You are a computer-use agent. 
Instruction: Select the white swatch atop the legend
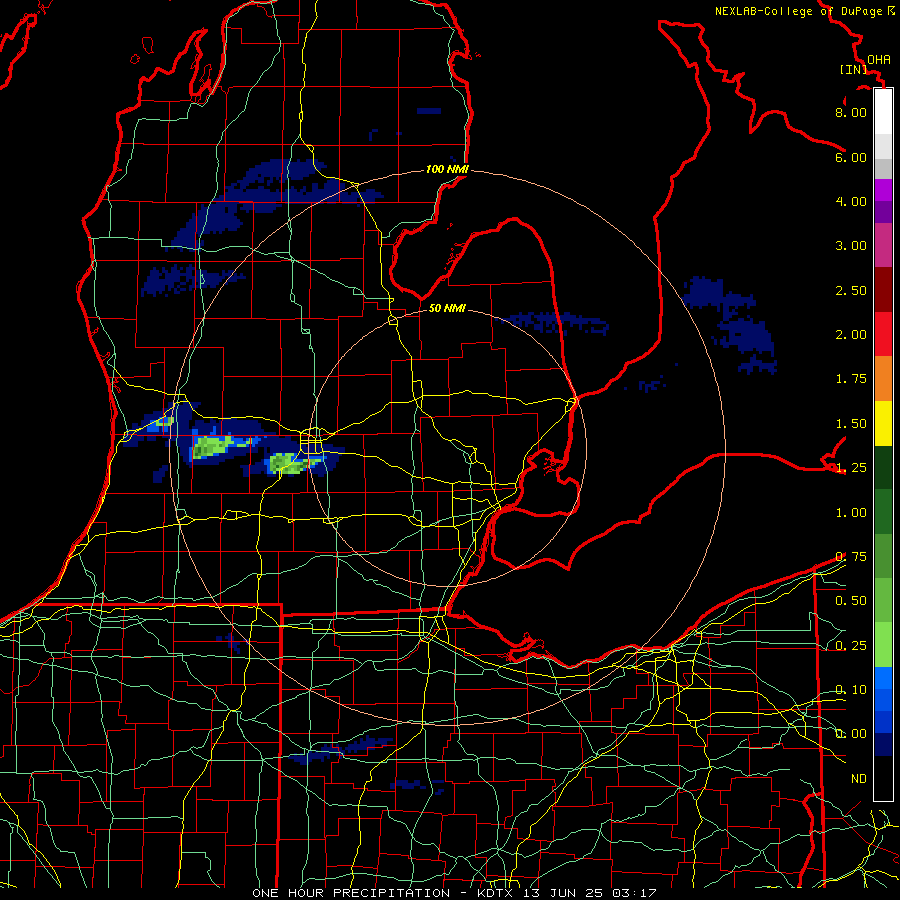click(x=883, y=112)
